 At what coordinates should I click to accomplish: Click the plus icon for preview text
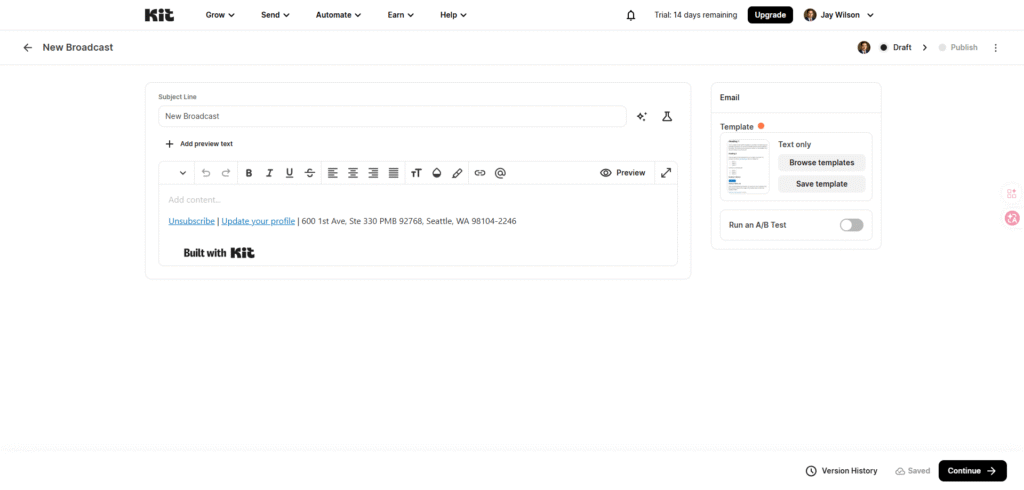tap(170, 144)
